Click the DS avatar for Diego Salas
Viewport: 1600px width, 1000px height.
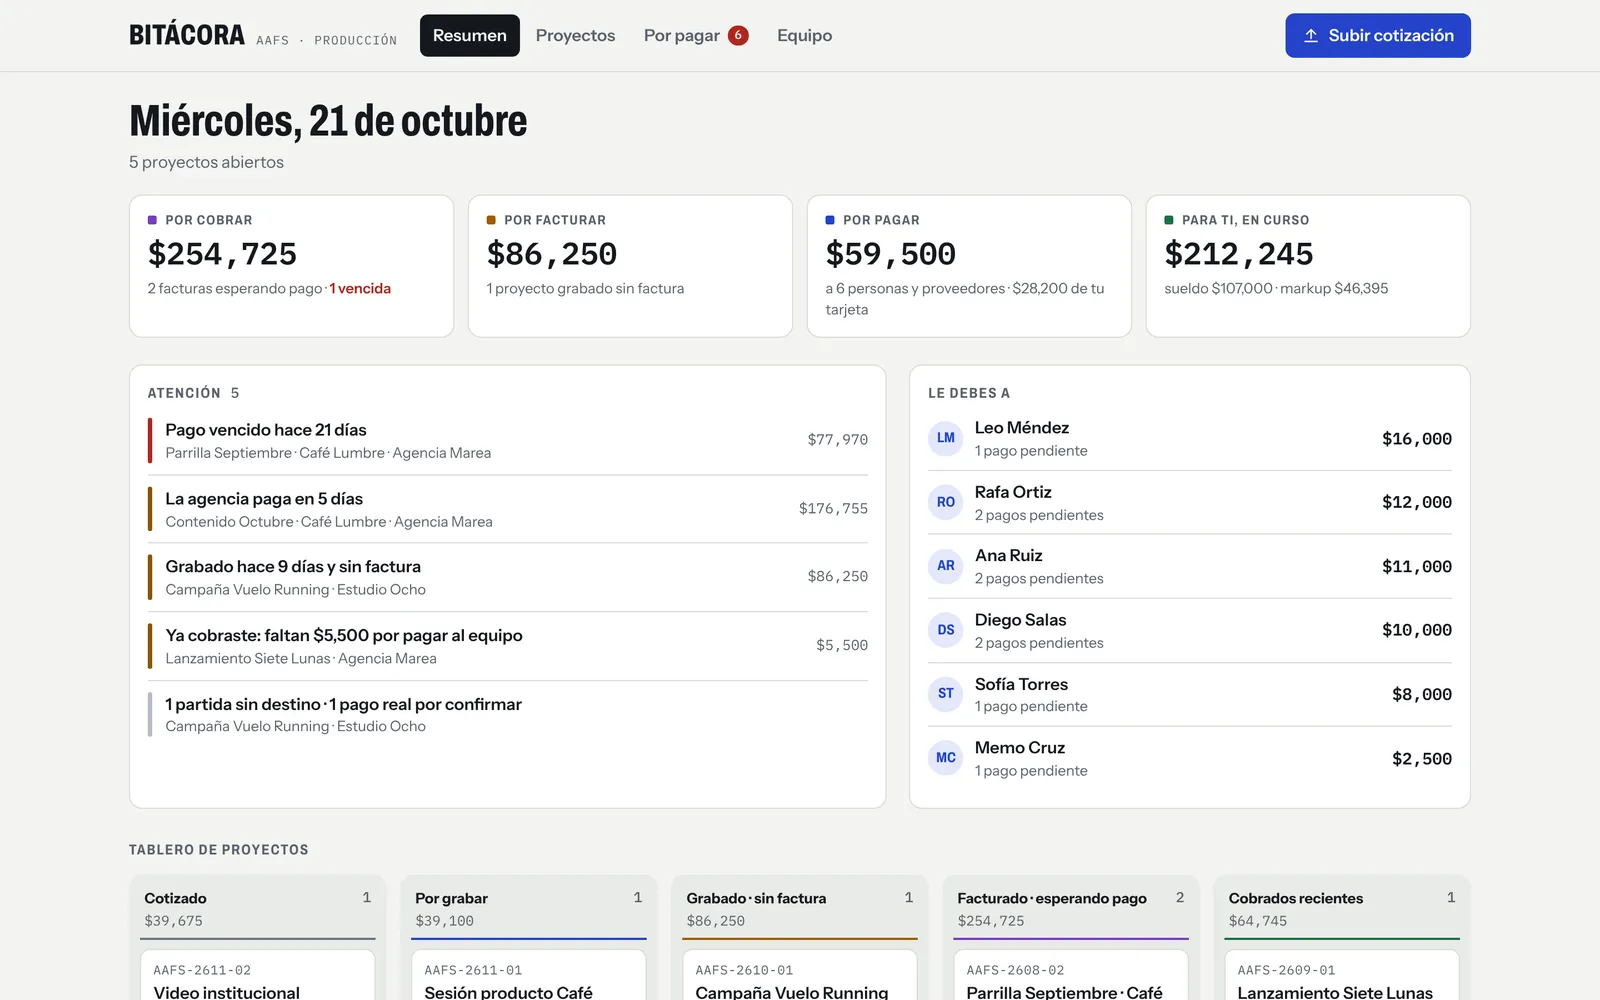coord(945,630)
